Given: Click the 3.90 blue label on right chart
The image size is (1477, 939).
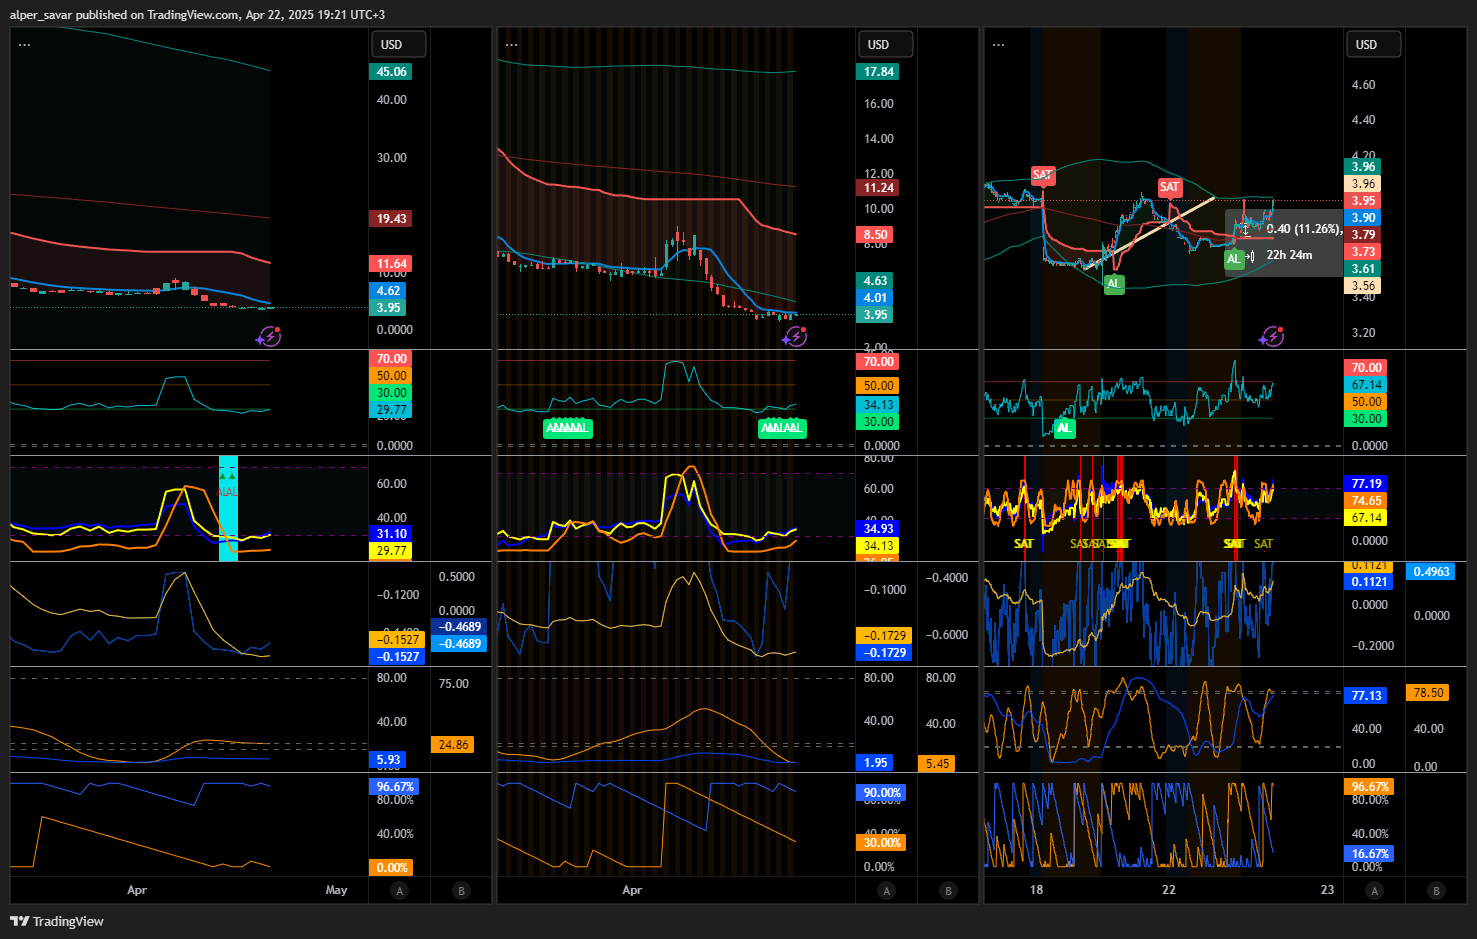Looking at the screenshot, I should (1363, 218).
